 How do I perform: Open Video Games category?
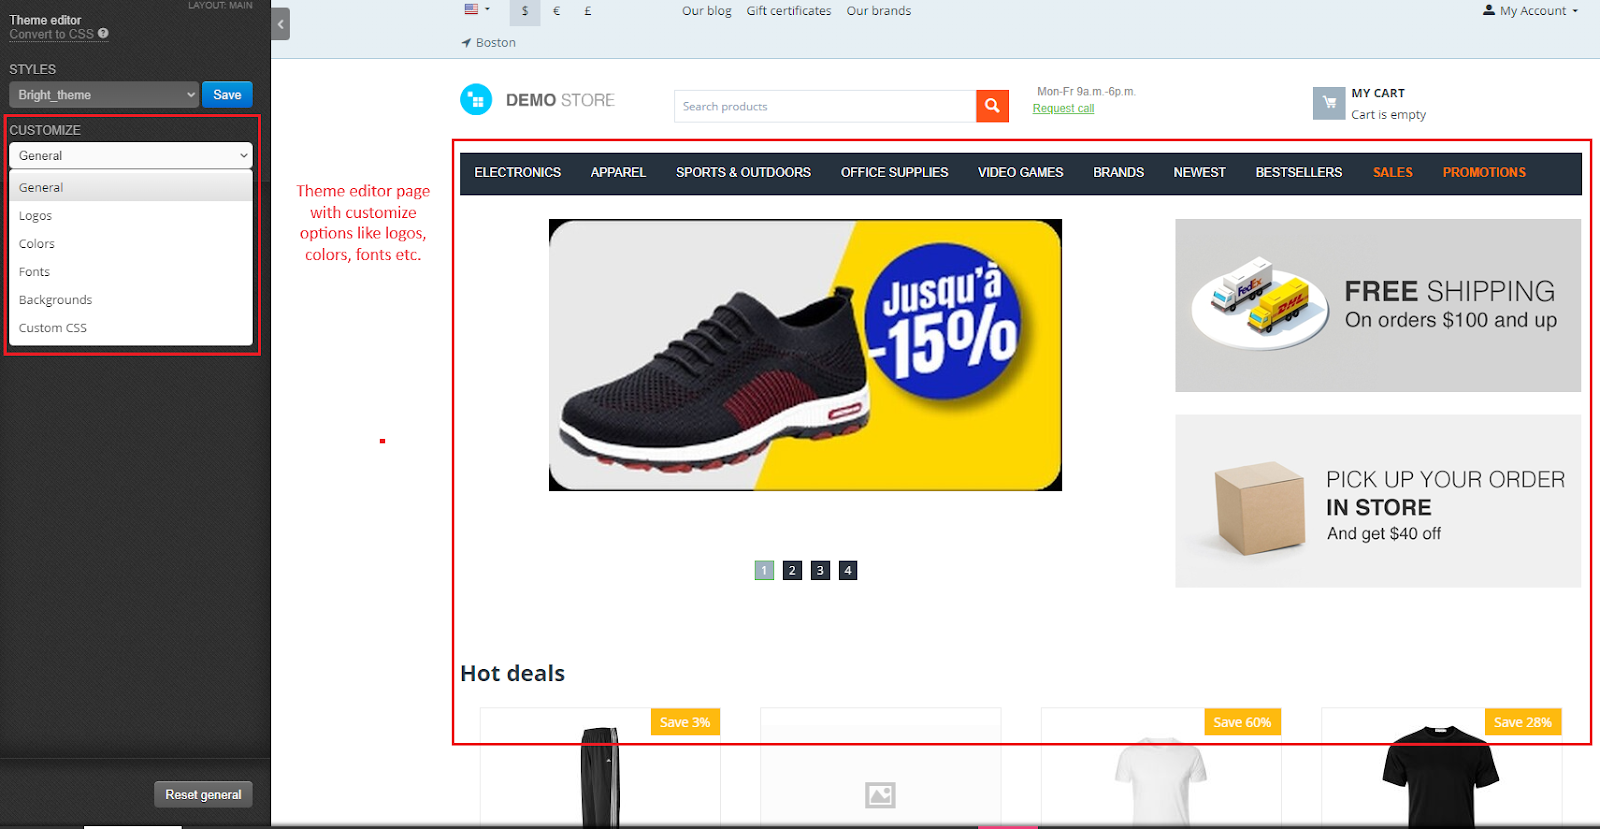[1021, 173]
